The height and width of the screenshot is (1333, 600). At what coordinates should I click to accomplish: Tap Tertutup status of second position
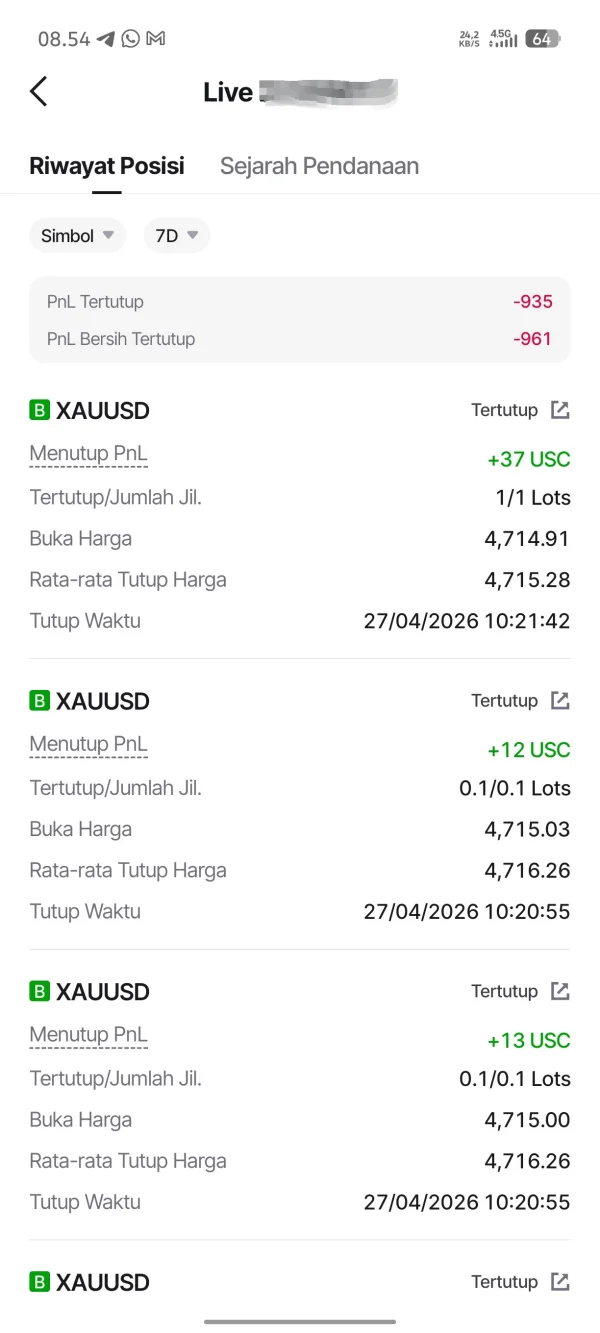coord(504,701)
